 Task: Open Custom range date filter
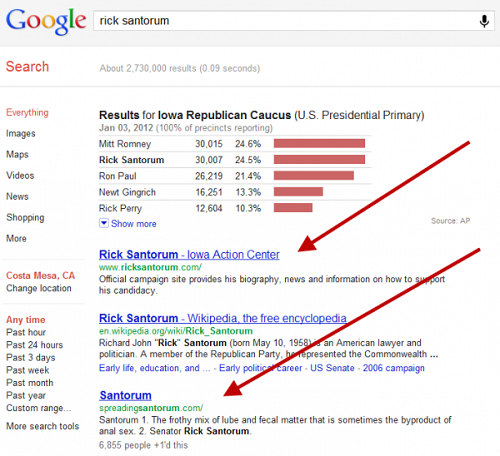pyautogui.click(x=39, y=408)
